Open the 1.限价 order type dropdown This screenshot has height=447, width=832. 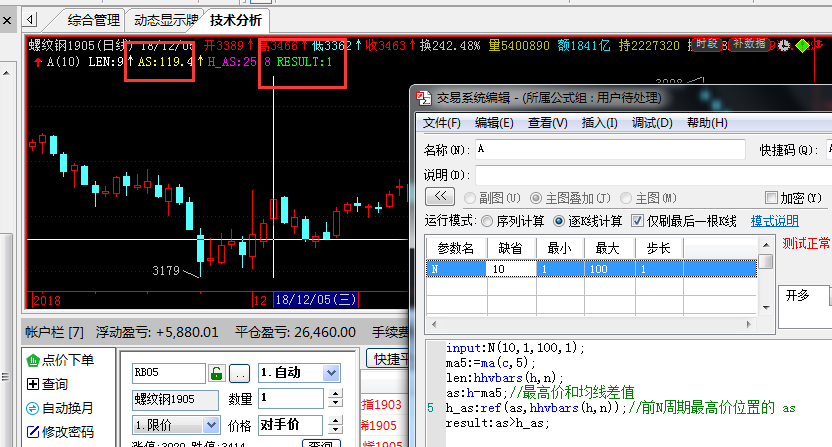click(176, 425)
